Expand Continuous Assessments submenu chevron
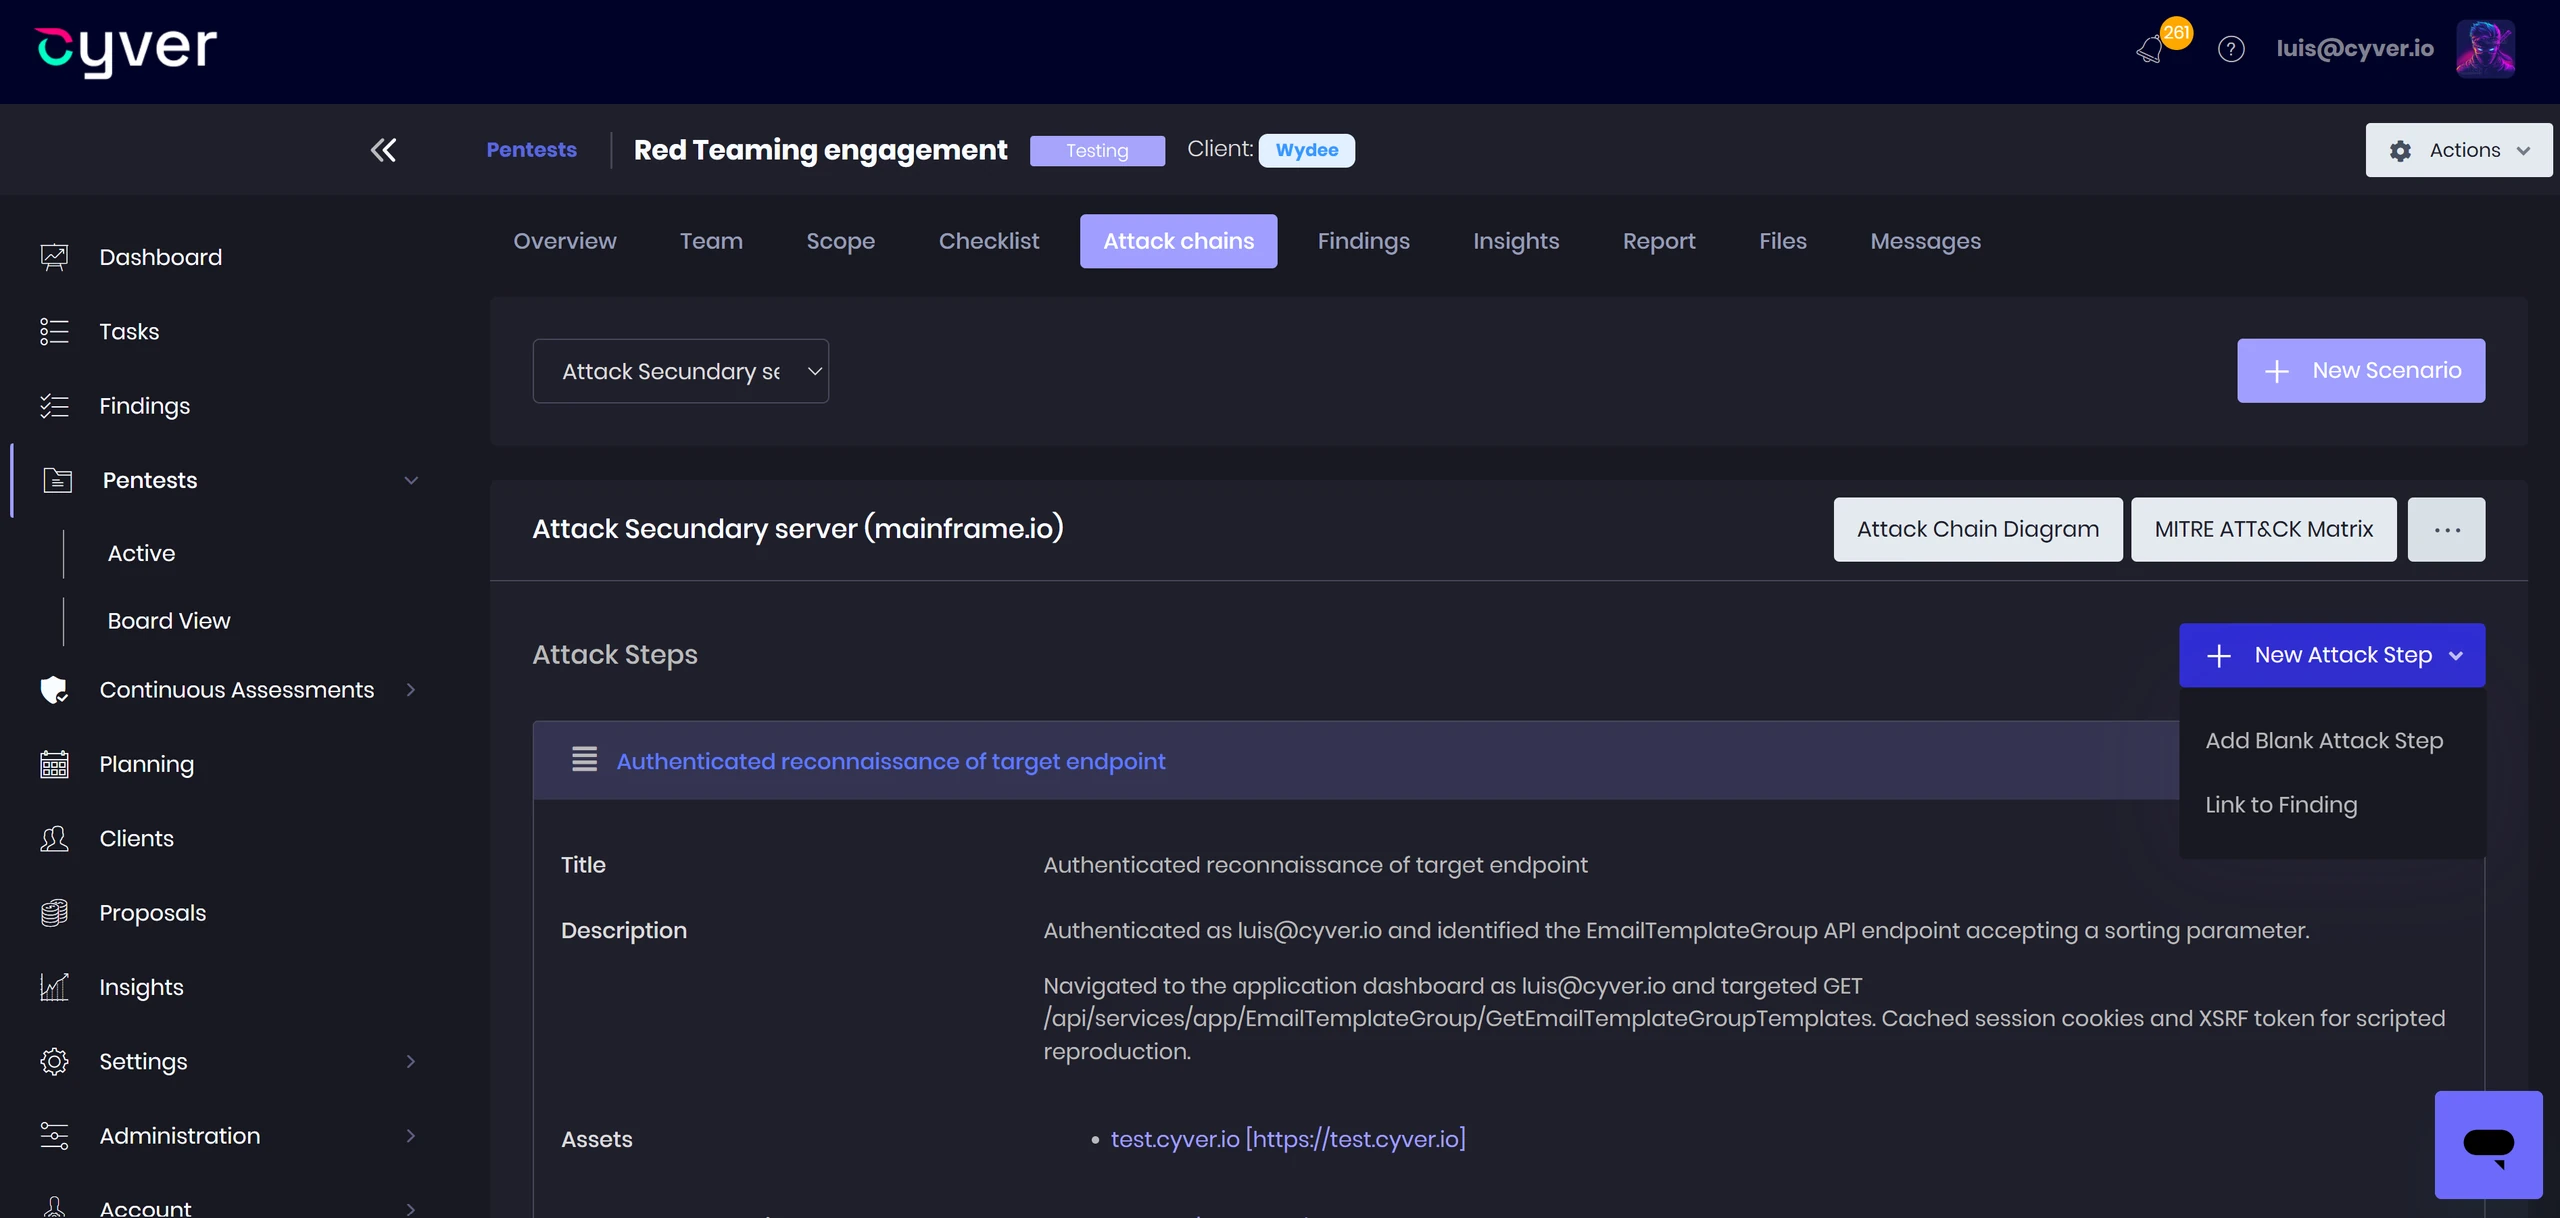This screenshot has height=1218, width=2560. 411,690
